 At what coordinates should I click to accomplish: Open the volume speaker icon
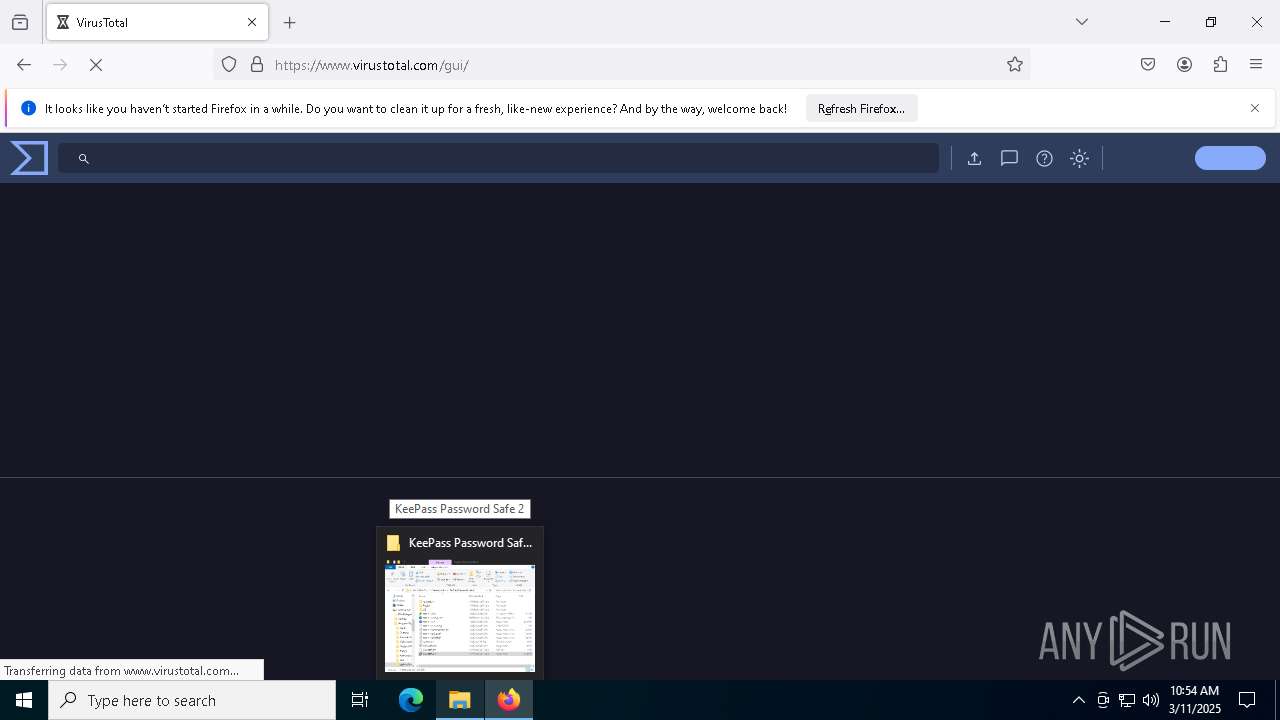click(1151, 700)
